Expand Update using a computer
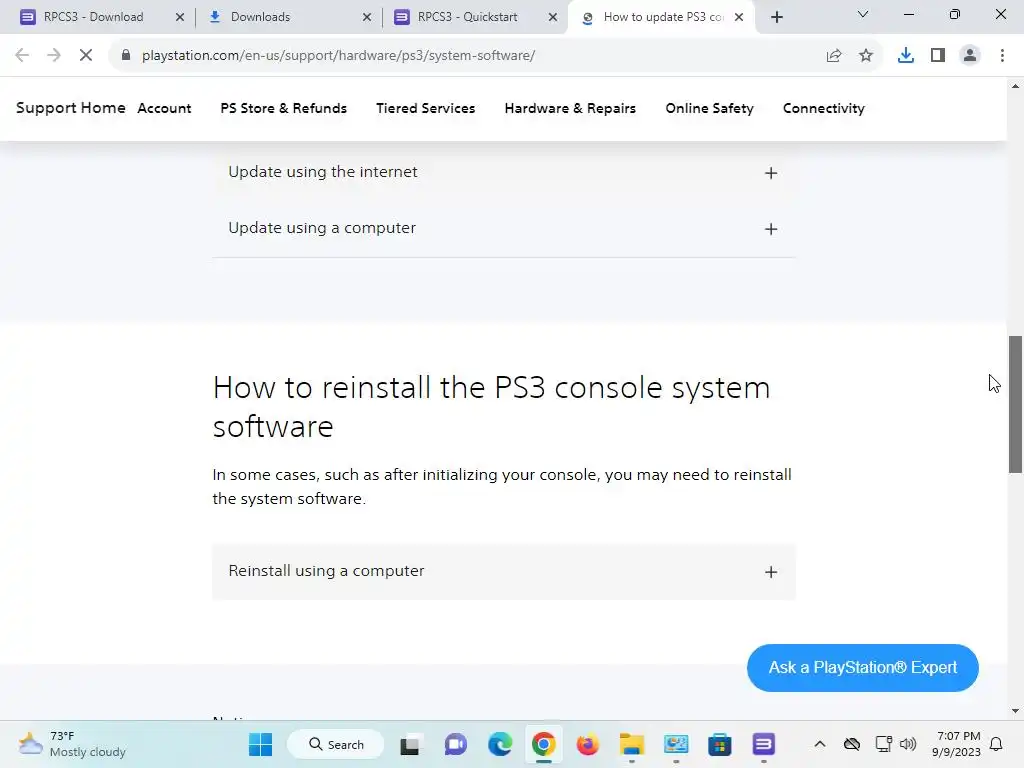This screenshot has width=1024, height=768. (x=504, y=229)
